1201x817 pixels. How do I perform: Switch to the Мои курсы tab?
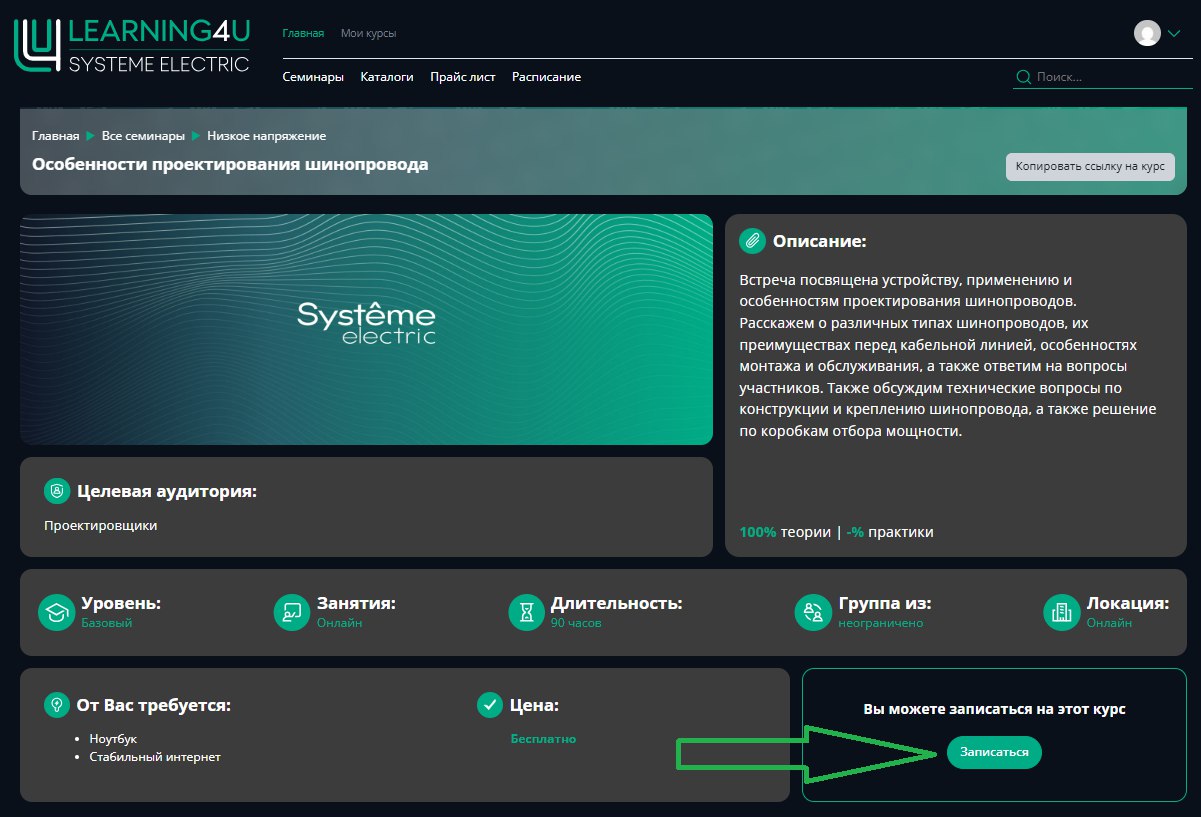click(x=368, y=33)
